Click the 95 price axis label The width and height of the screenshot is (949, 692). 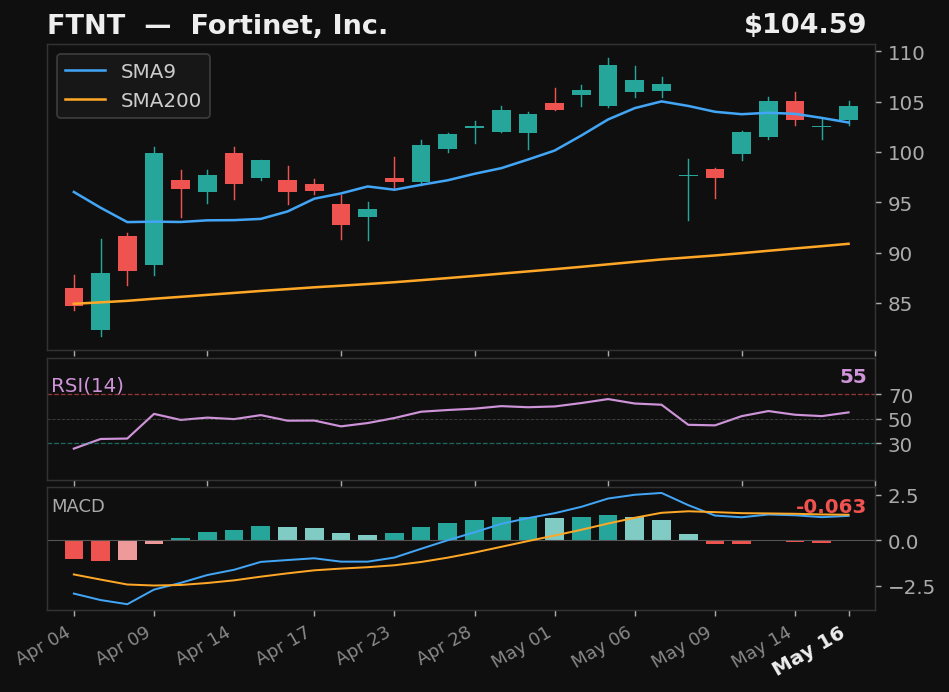pyautogui.click(x=899, y=204)
